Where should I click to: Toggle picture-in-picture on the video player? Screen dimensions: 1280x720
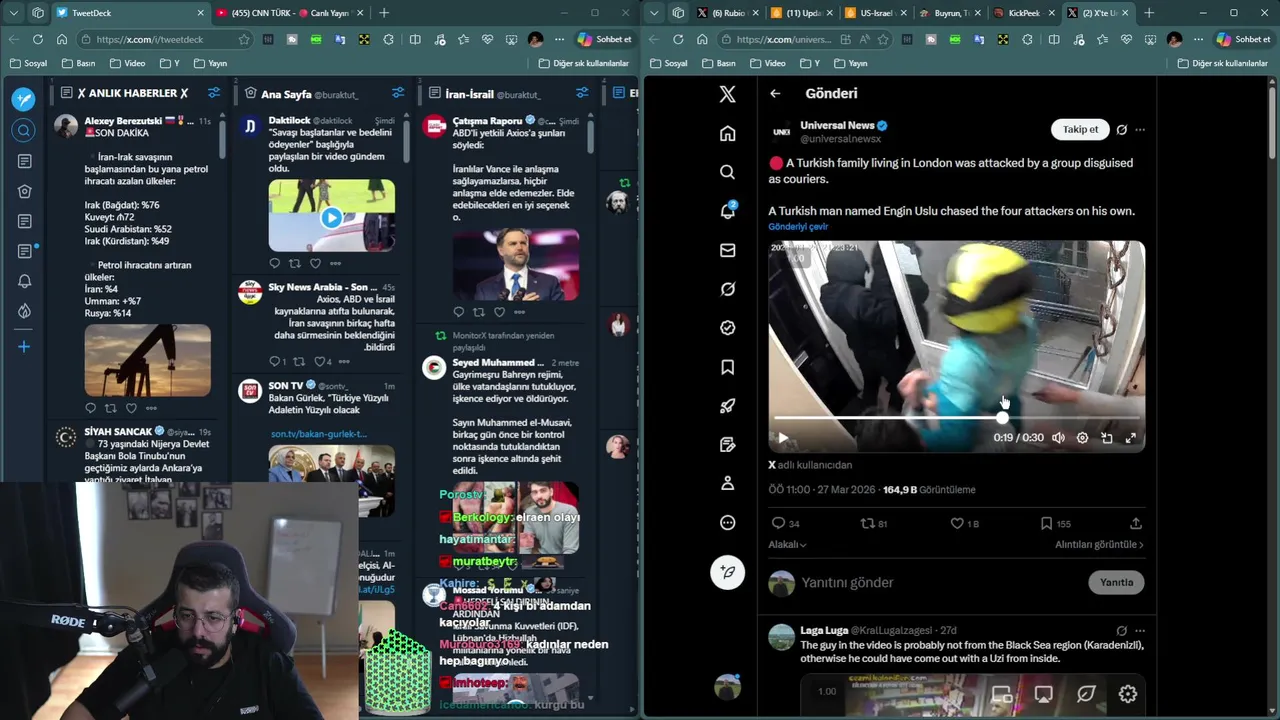pyautogui.click(x=1106, y=438)
